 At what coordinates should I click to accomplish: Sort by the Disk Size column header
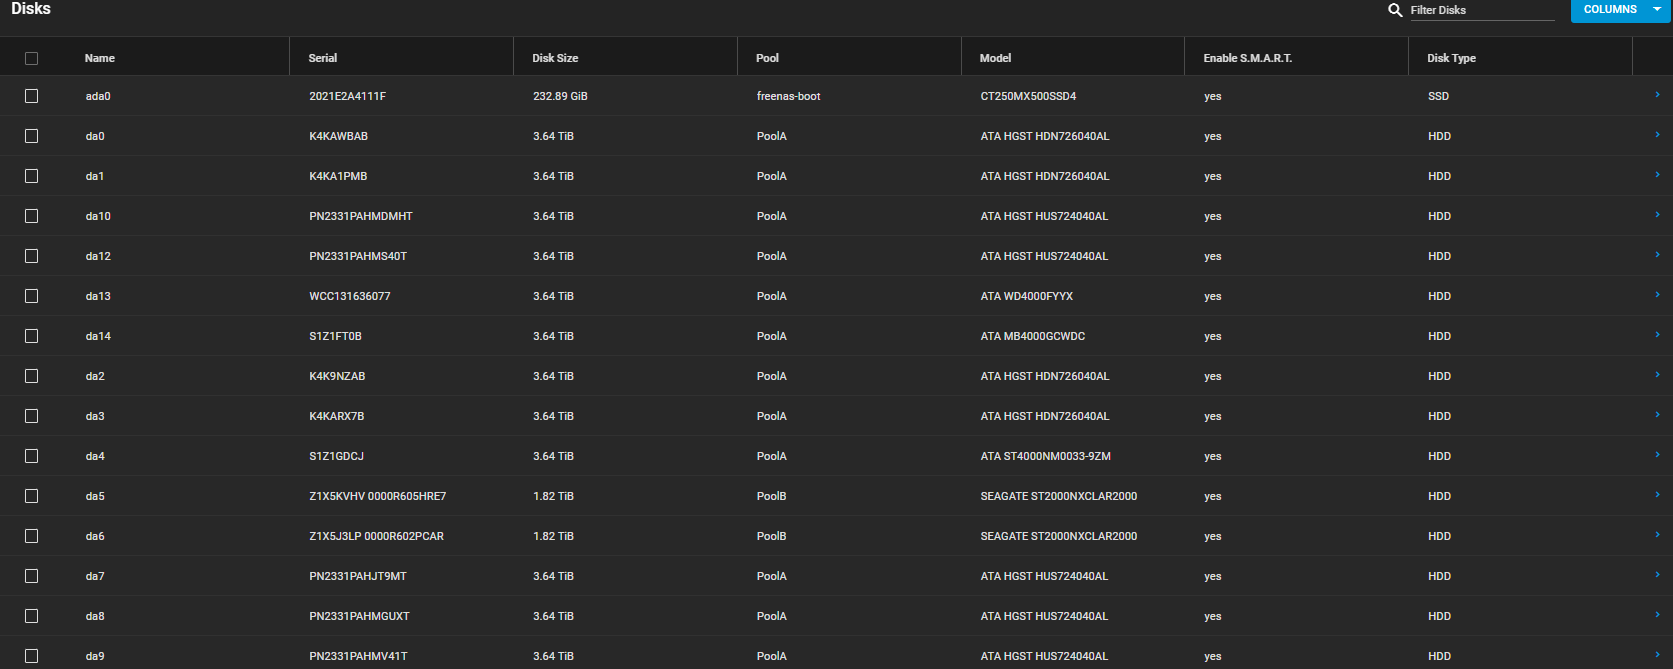[555, 58]
